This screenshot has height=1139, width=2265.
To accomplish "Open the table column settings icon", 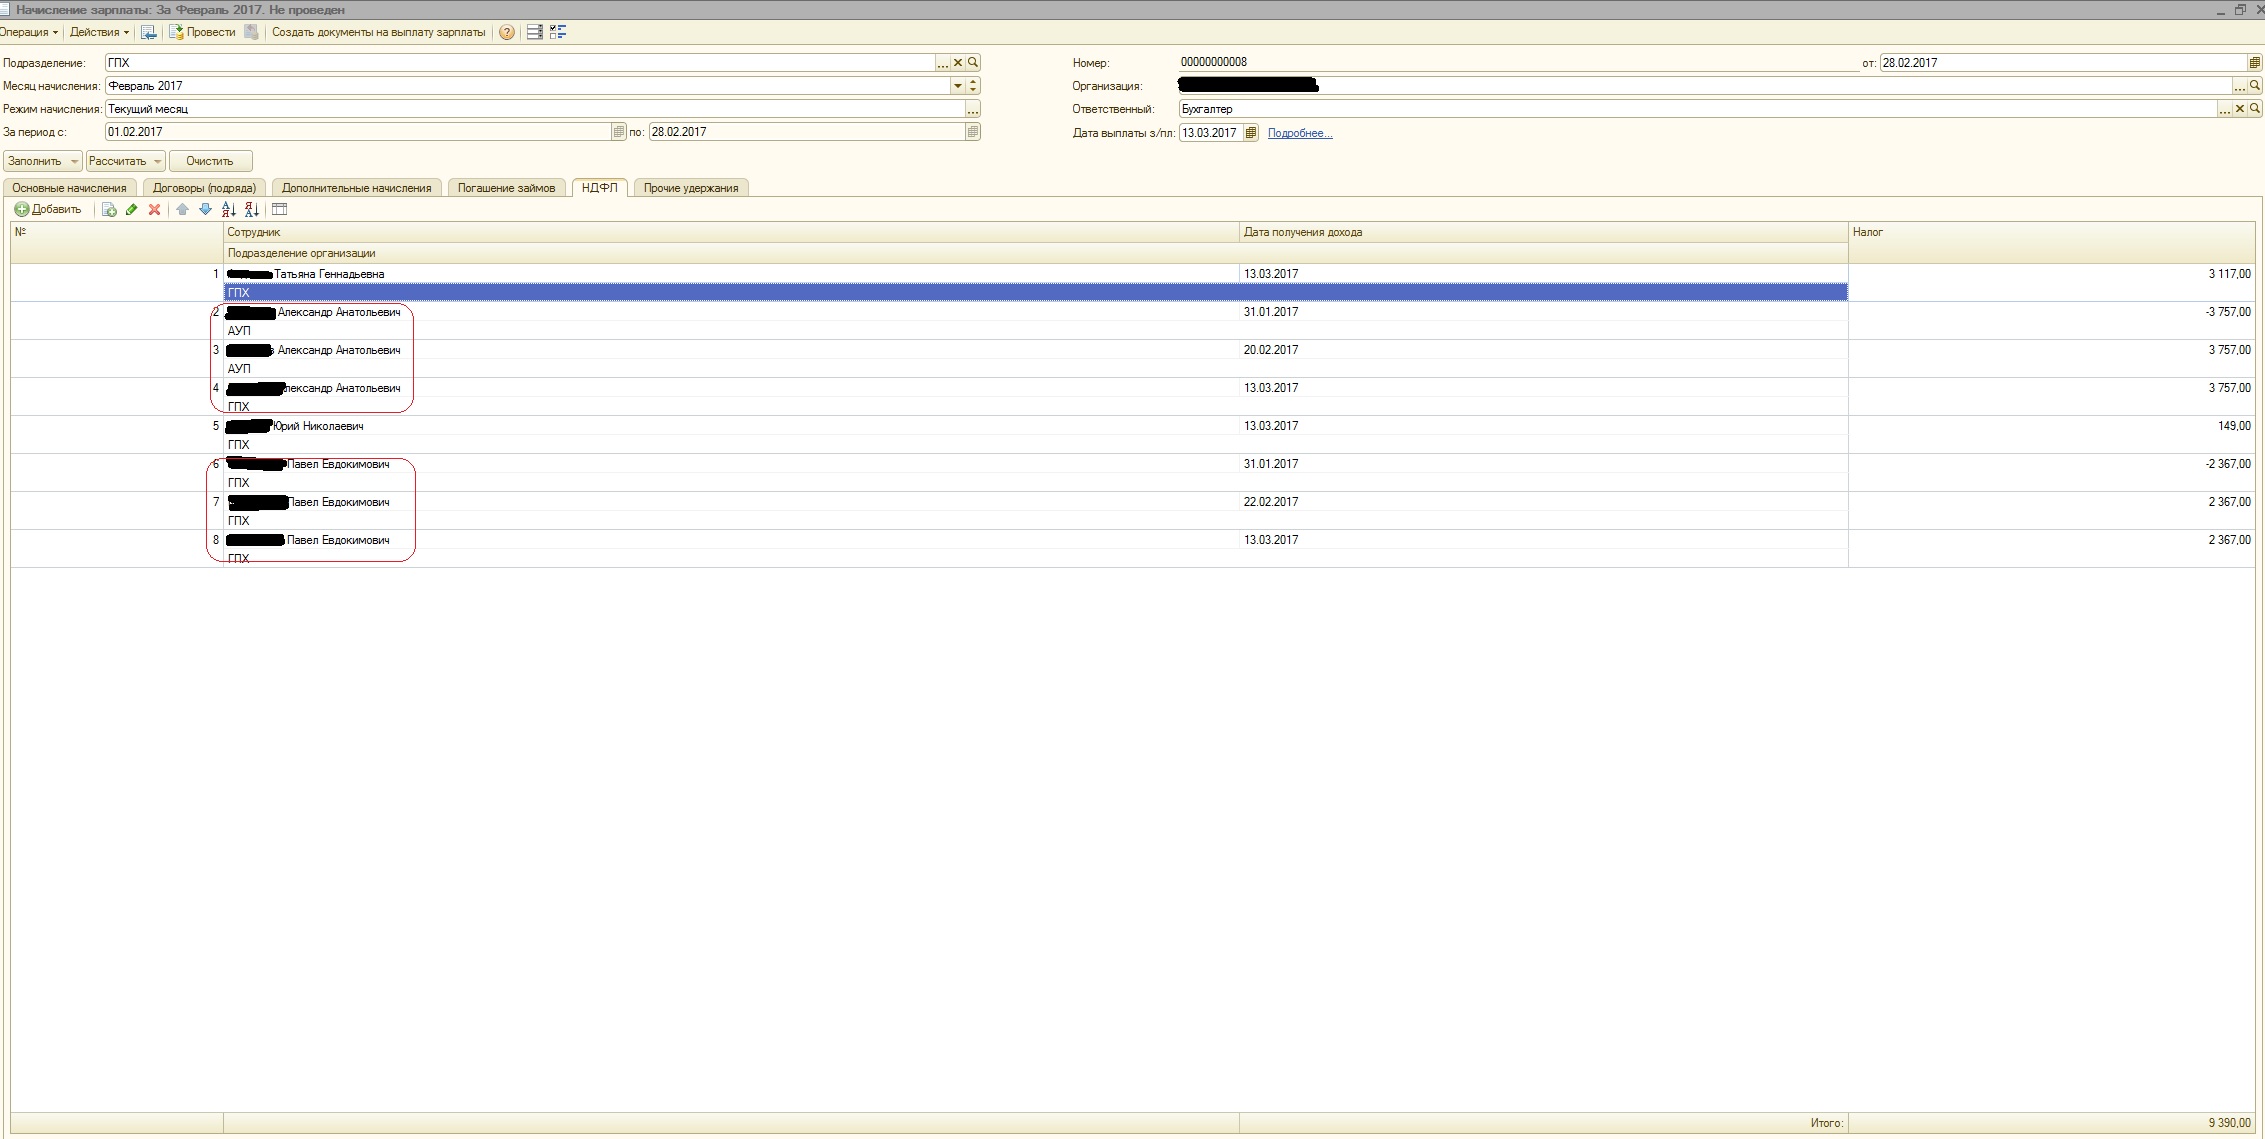I will coord(280,209).
